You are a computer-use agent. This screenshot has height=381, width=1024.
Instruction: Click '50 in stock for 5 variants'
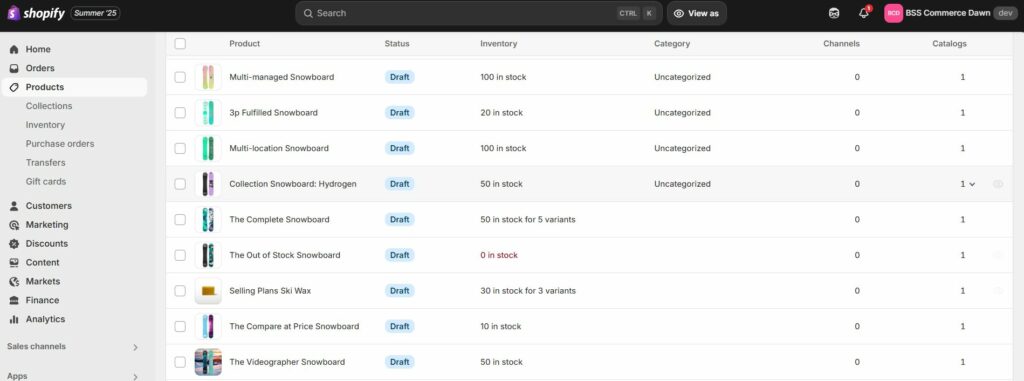528,220
